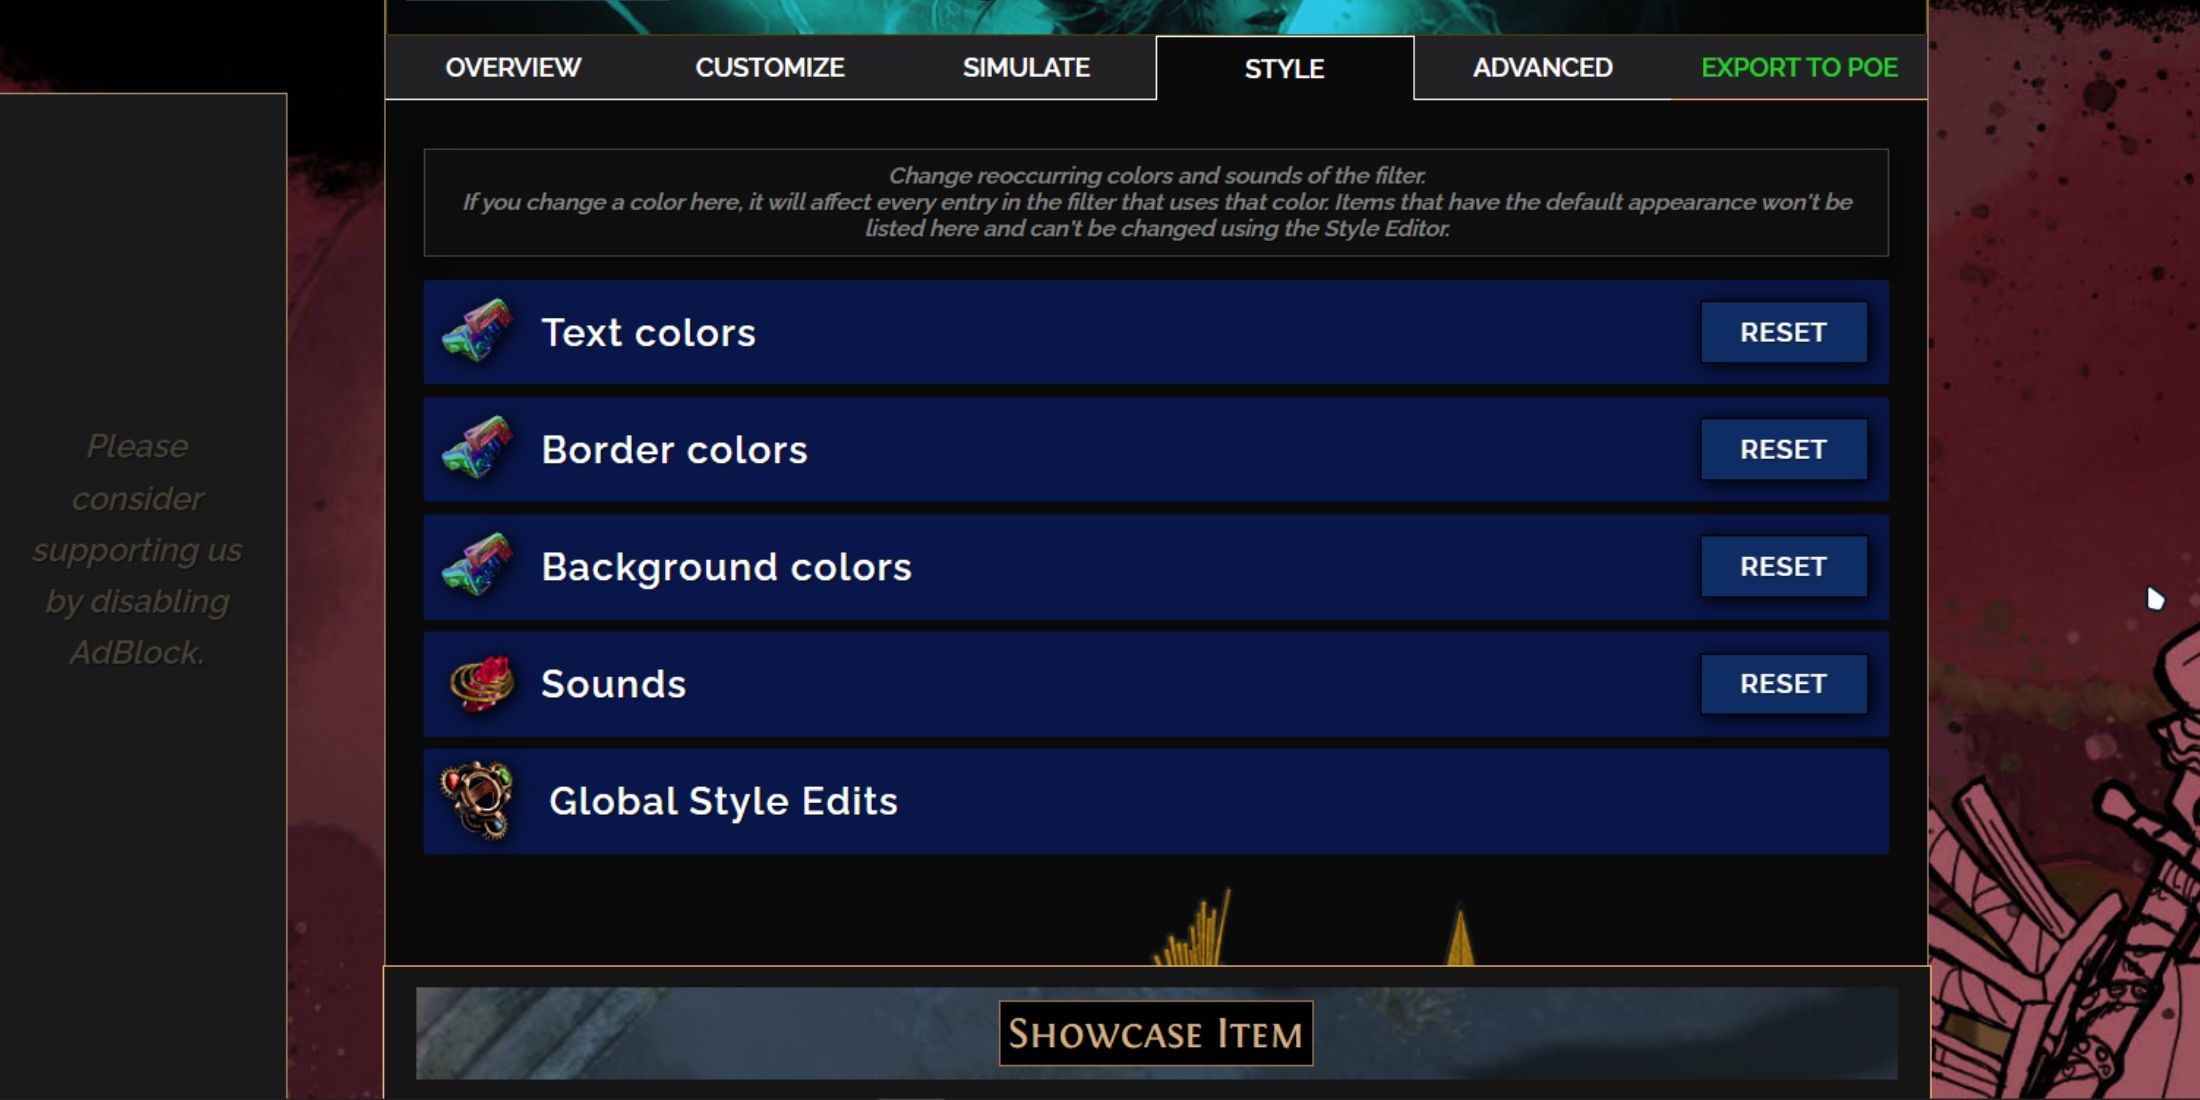Expand the Global Style Edits section
The height and width of the screenshot is (1100, 2200).
1155,800
